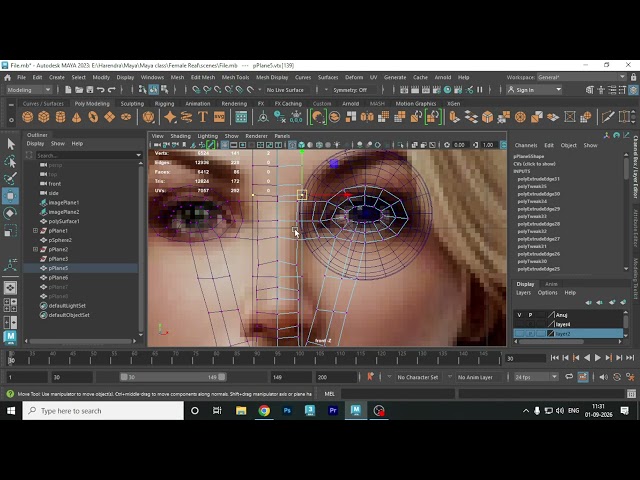Open the Edit Mesh menu
This screenshot has height=480, width=640.
click(203, 77)
